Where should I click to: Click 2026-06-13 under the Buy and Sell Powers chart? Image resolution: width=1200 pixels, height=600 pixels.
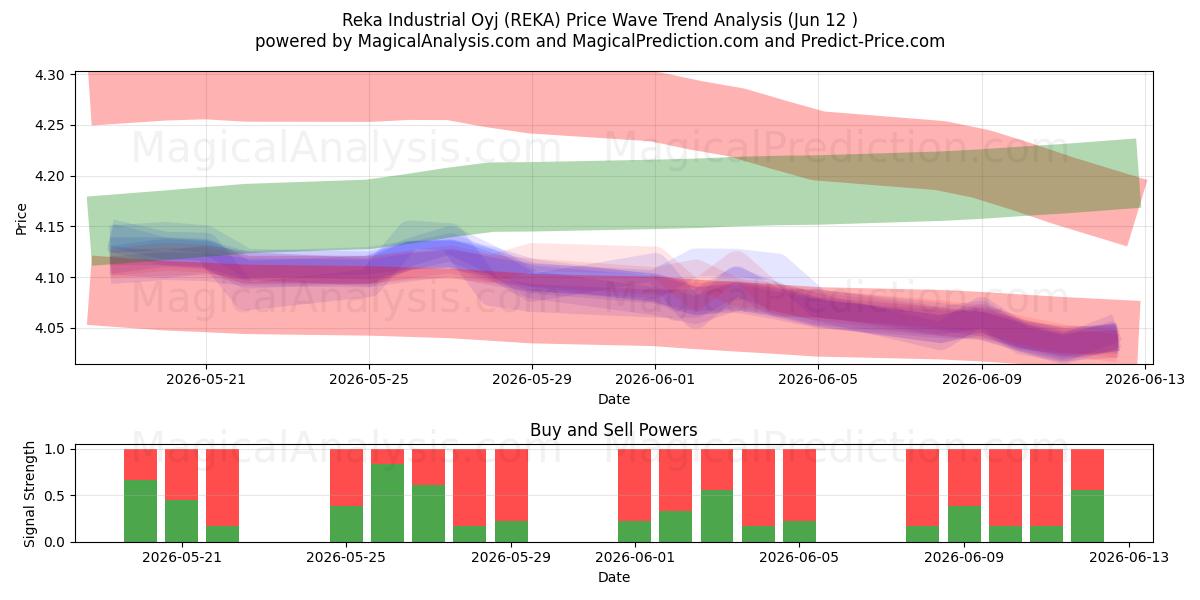point(1129,558)
